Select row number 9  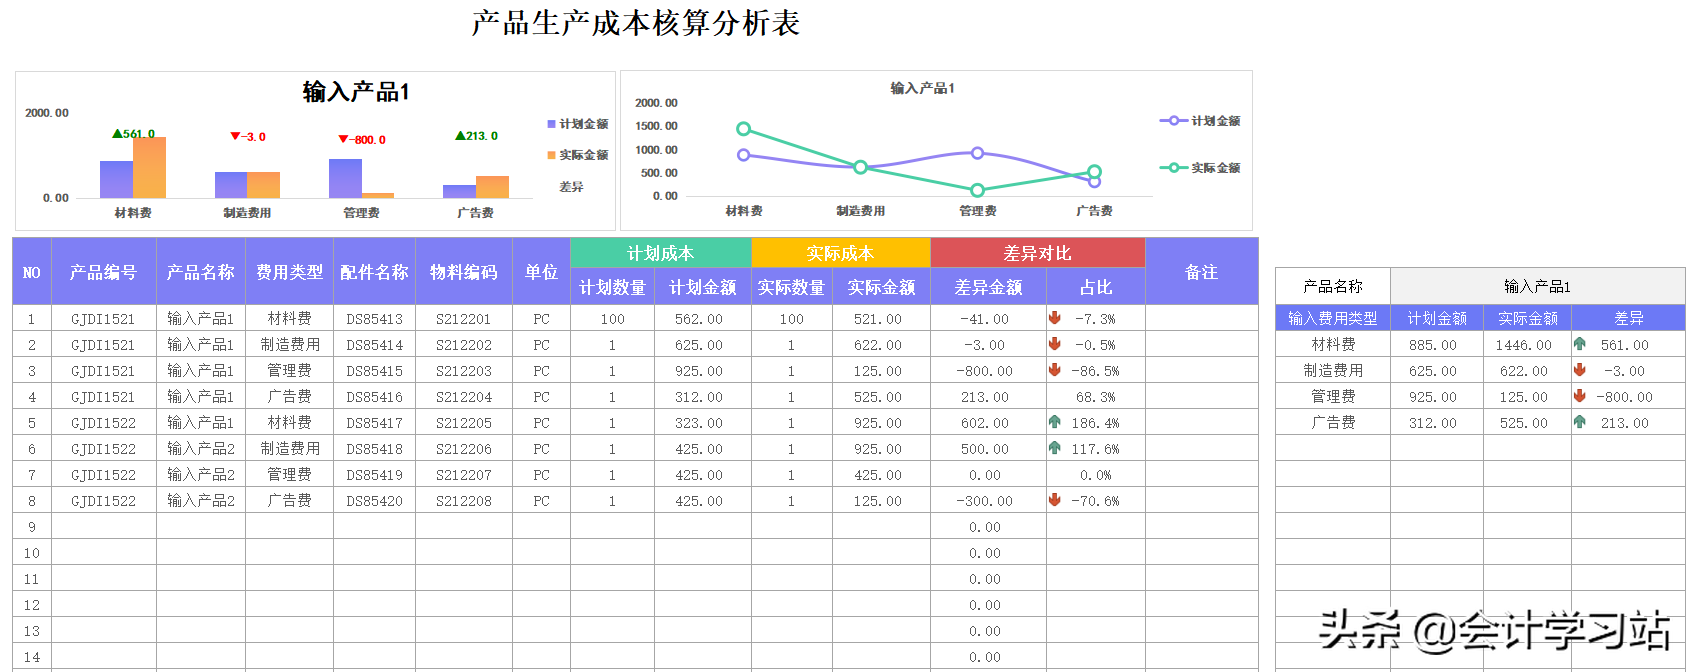click(x=32, y=527)
